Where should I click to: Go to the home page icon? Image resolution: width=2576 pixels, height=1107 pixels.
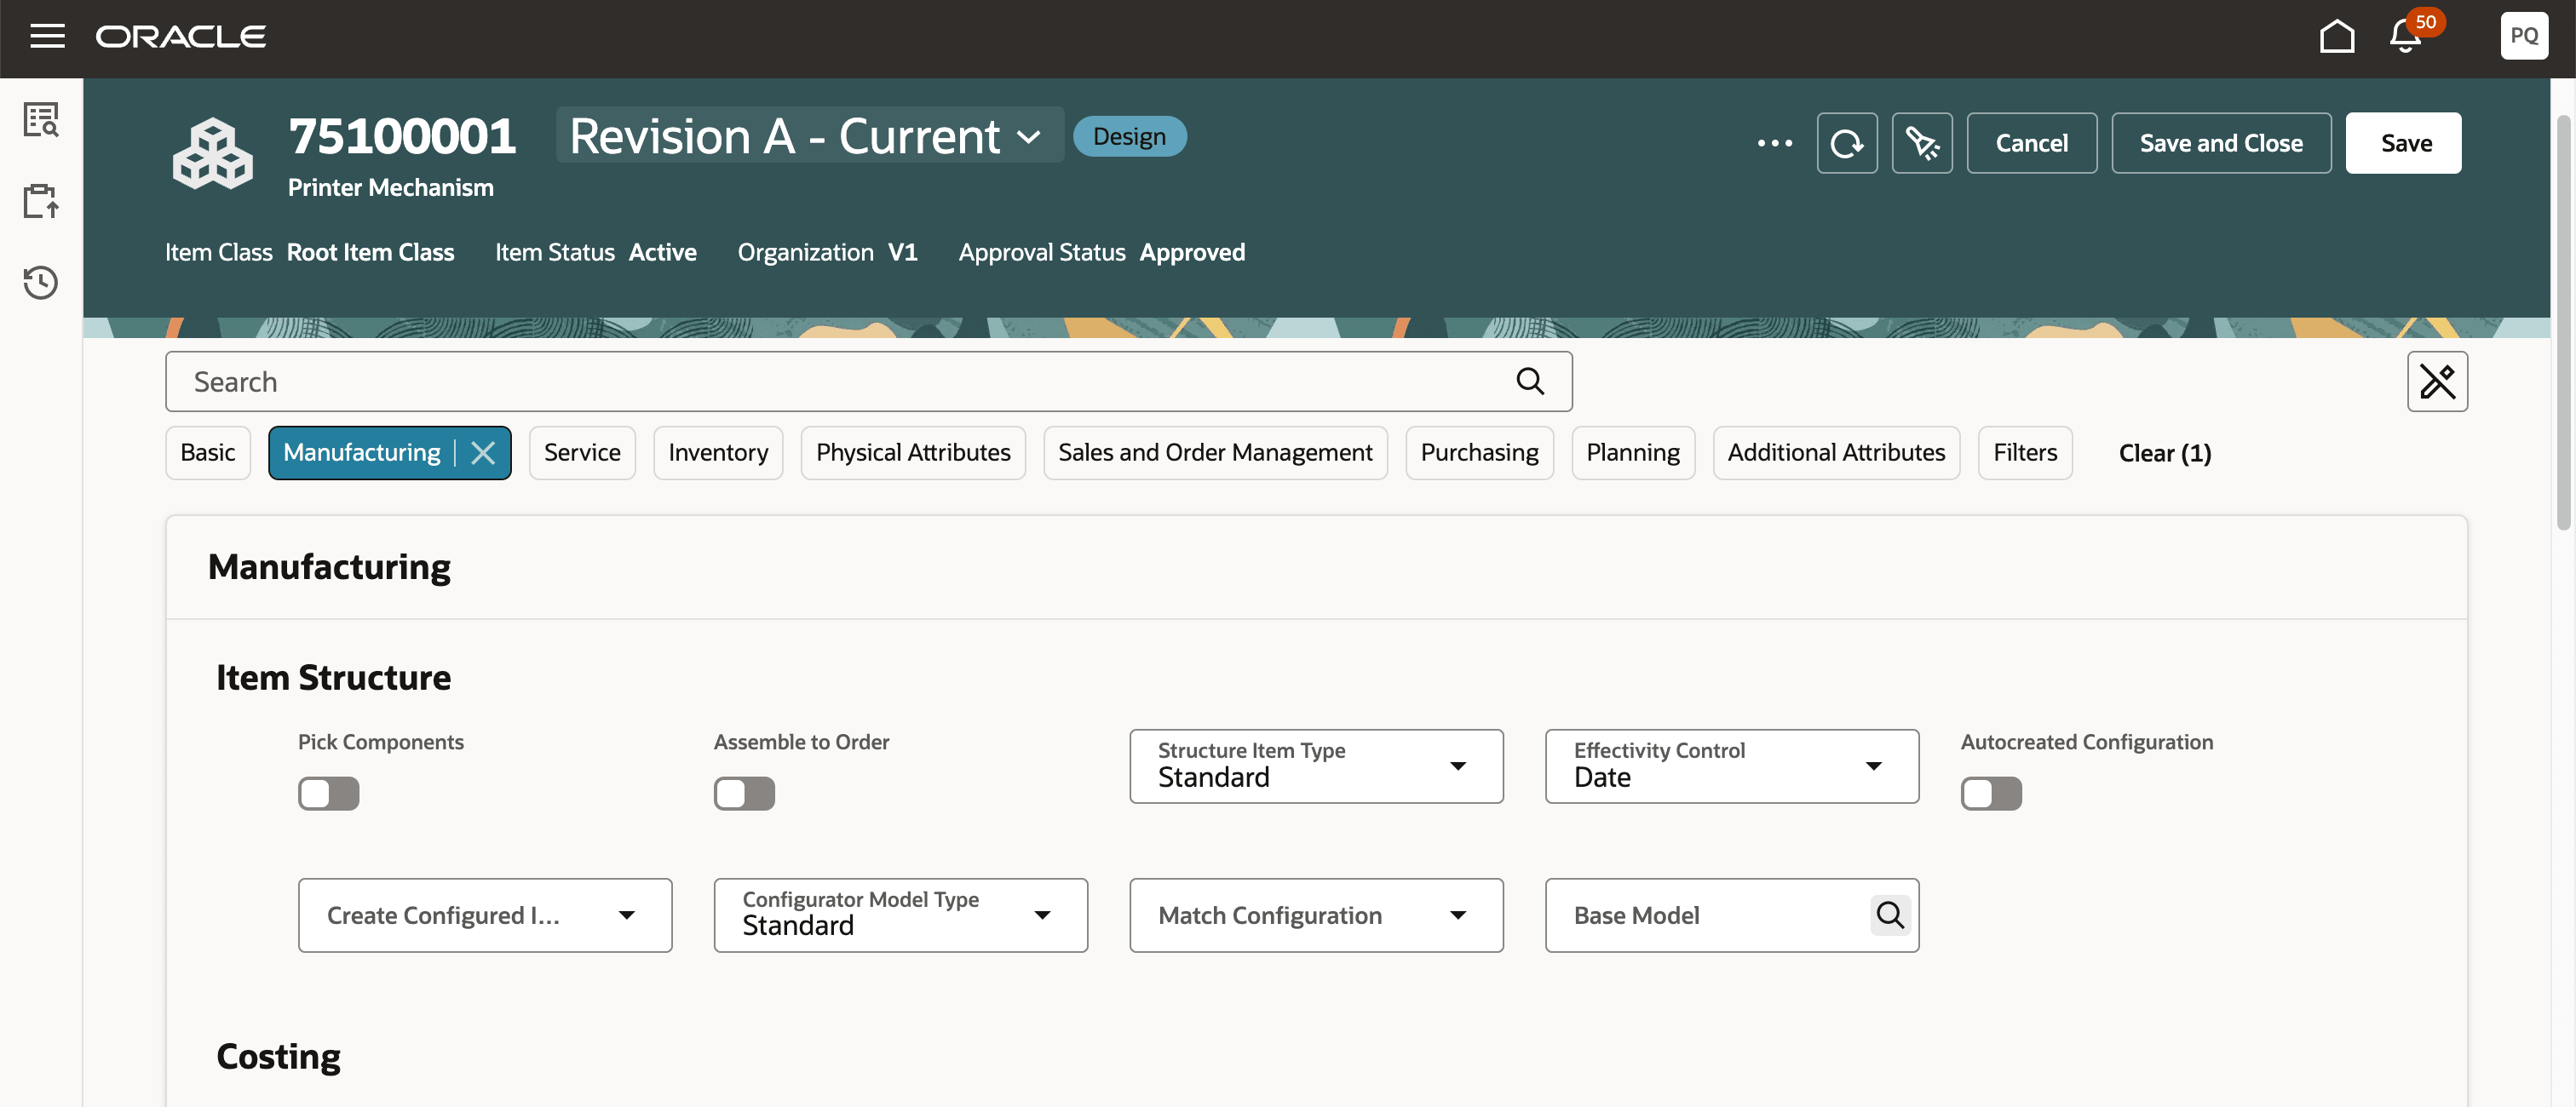[x=2336, y=36]
